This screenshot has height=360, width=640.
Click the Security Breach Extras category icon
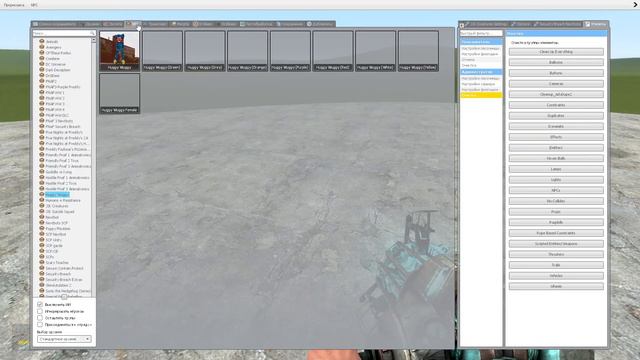pyautogui.click(x=42, y=280)
